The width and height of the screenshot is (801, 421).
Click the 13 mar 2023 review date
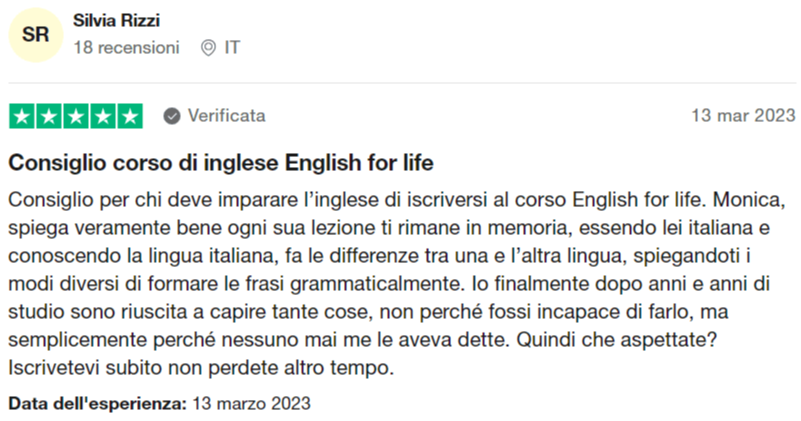743,115
